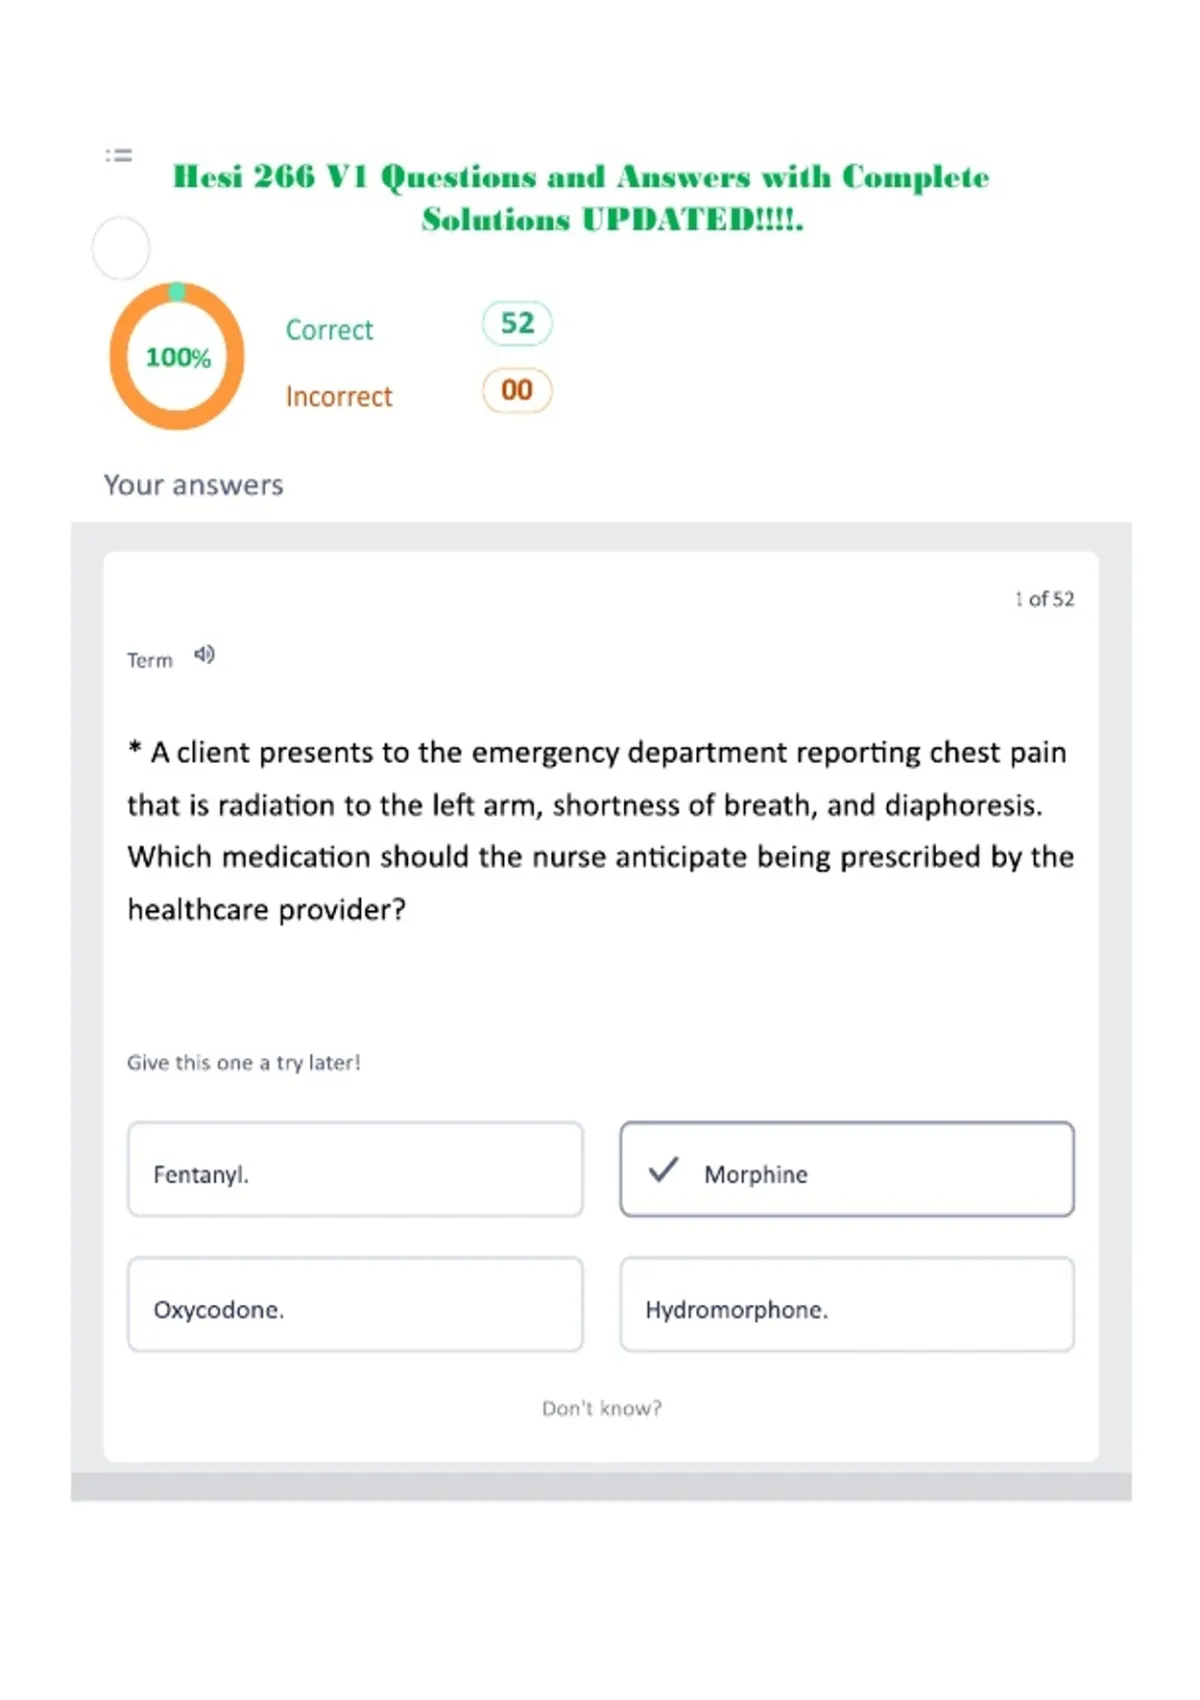Select the Morphine answer option
This screenshot has width=1200, height=1700.
coord(847,1169)
